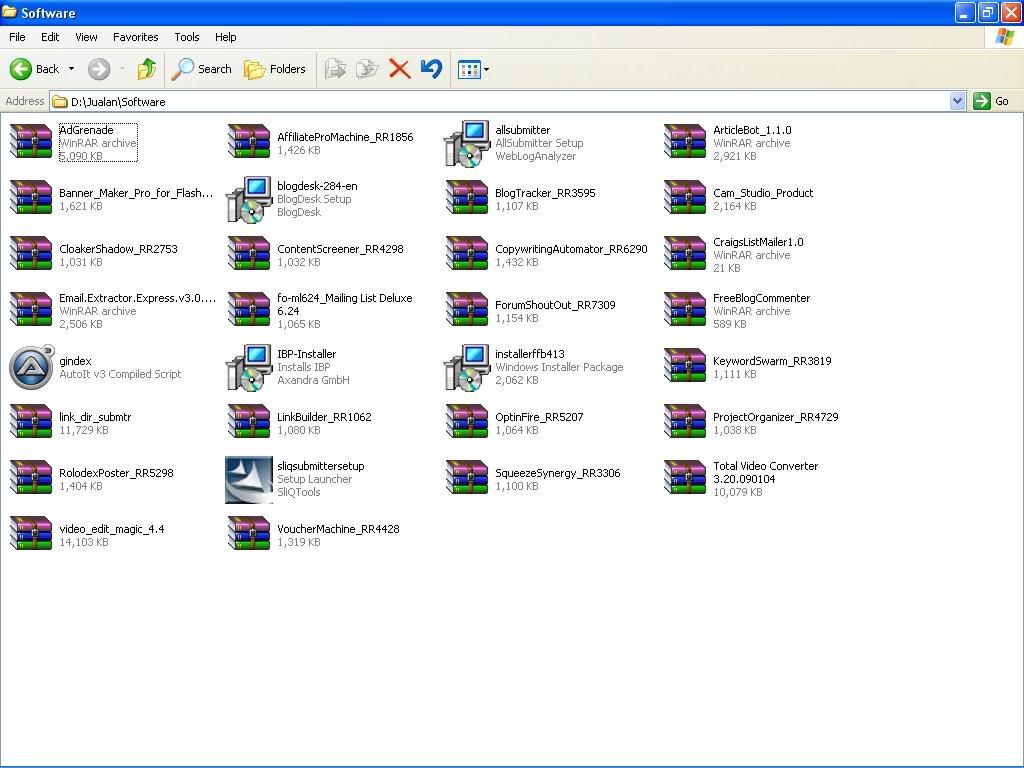Toggle the Folders pane button

[x=275, y=69]
